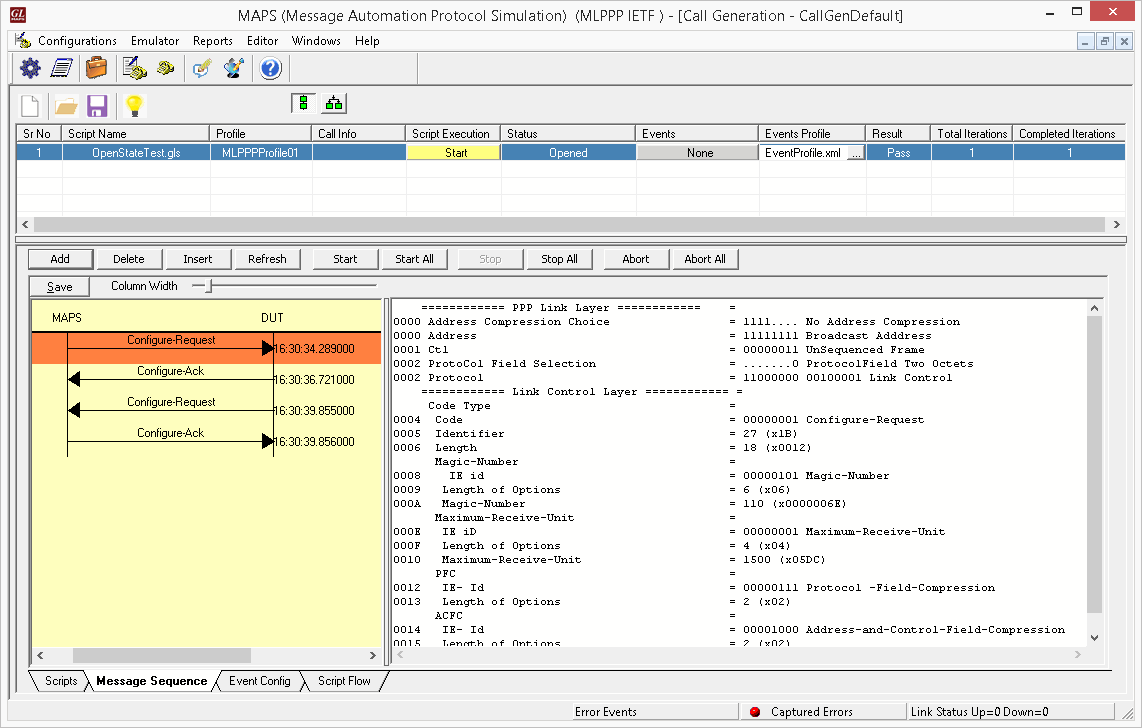Screen dimensions: 1142x728
Task: Select the OpenStateTest.gls script name cell
Action: [x=136, y=153]
